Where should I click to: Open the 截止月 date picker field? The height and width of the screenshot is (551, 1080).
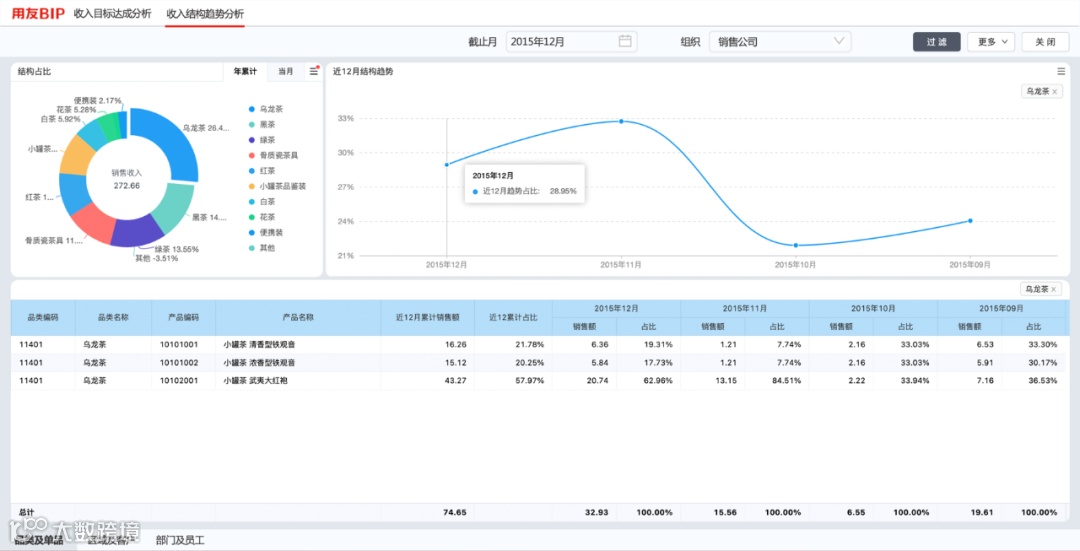572,41
